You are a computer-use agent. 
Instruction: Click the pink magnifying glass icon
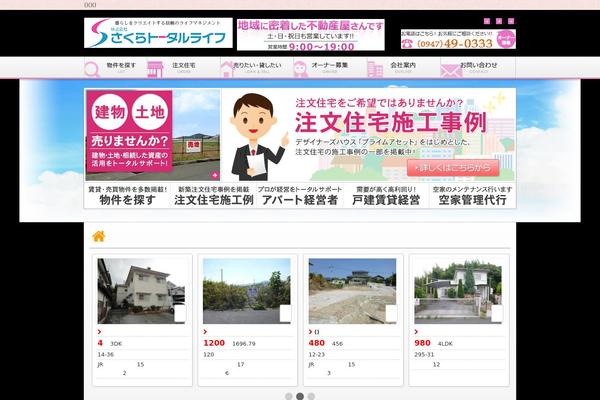pos(92,70)
